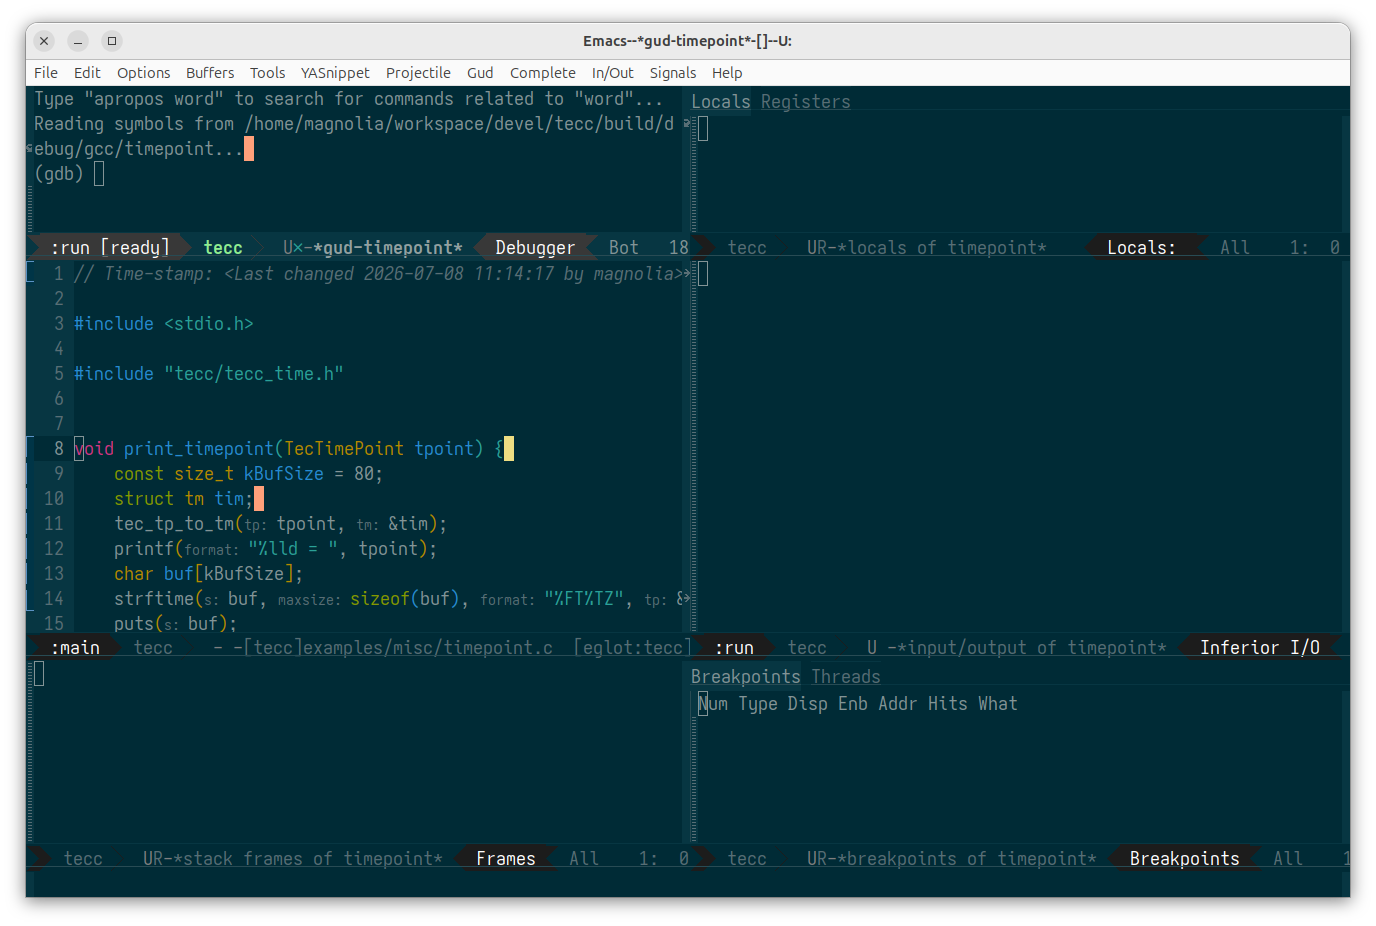
Task: Click '*stack frames of timepoint*' buffer name
Action: click(308, 859)
